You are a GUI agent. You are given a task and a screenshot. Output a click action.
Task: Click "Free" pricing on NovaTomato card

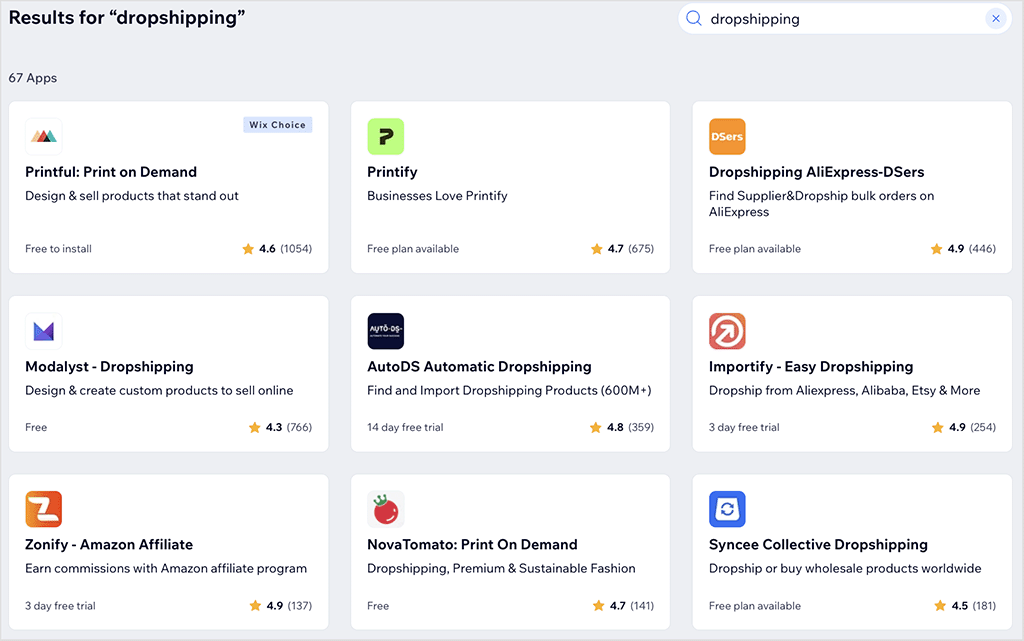[x=378, y=606]
